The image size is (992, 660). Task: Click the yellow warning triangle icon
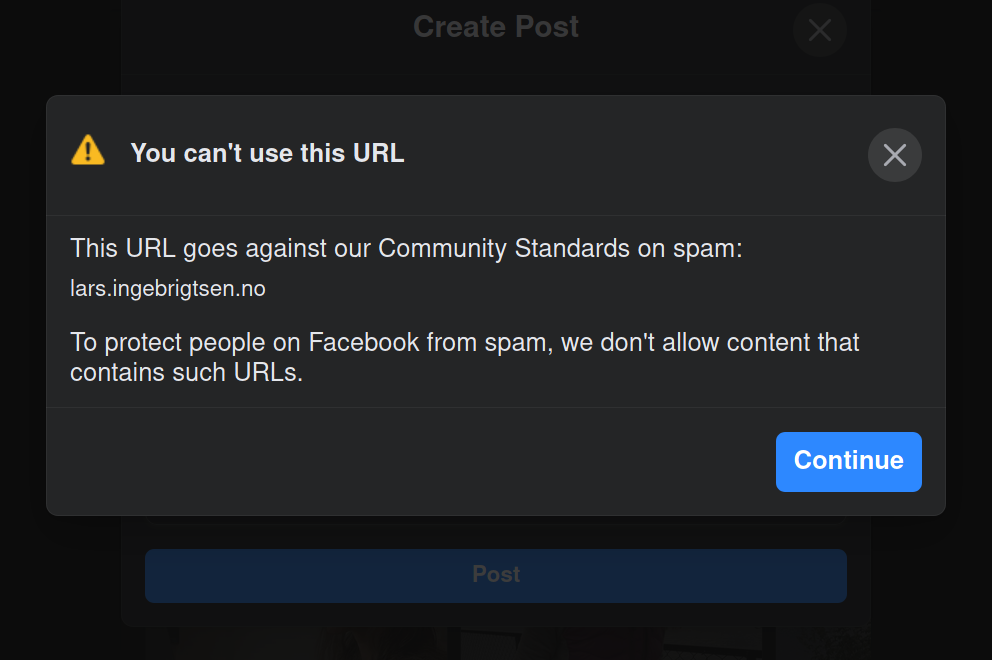(x=88, y=151)
